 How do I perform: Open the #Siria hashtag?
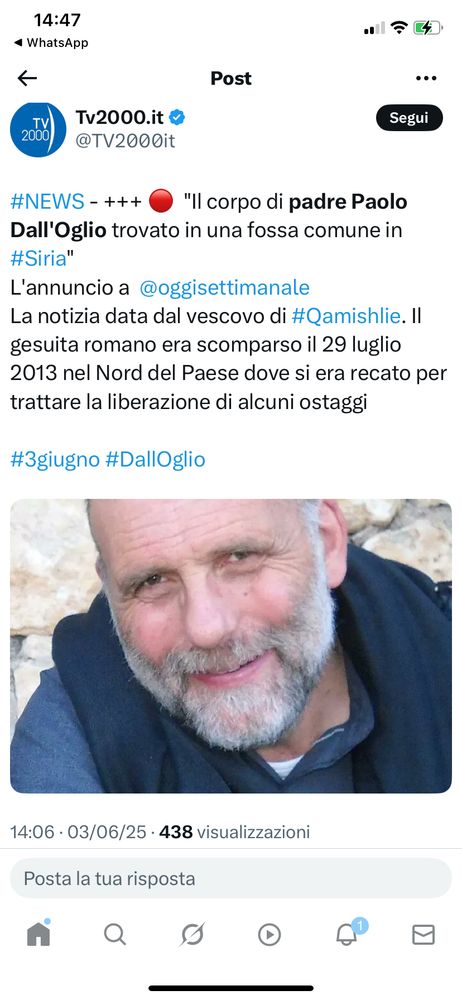(x=38, y=259)
